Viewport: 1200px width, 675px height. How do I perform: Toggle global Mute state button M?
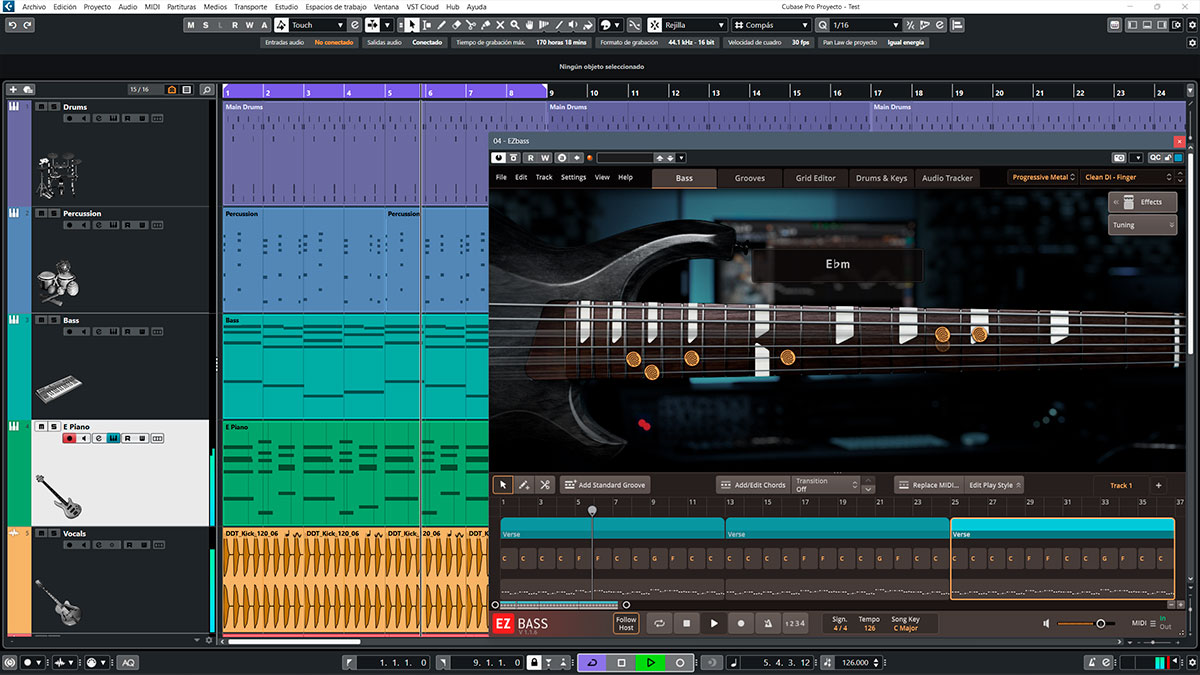pyautogui.click(x=191, y=25)
